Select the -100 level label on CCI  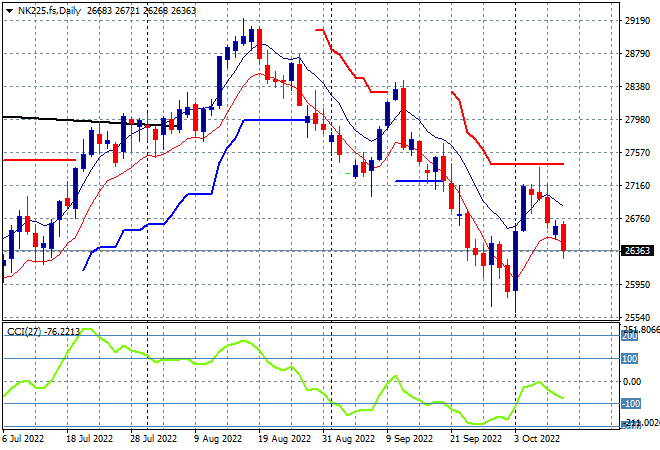coord(631,404)
